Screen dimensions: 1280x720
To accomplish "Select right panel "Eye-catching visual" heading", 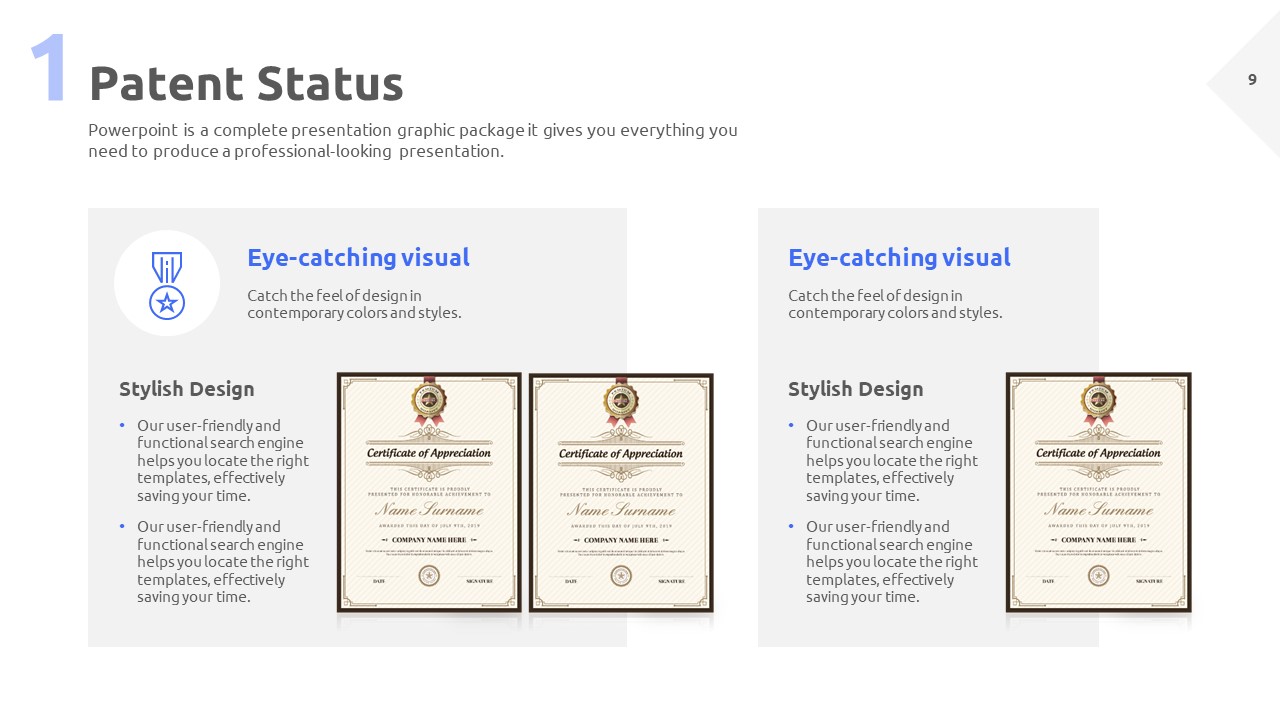I will point(899,258).
